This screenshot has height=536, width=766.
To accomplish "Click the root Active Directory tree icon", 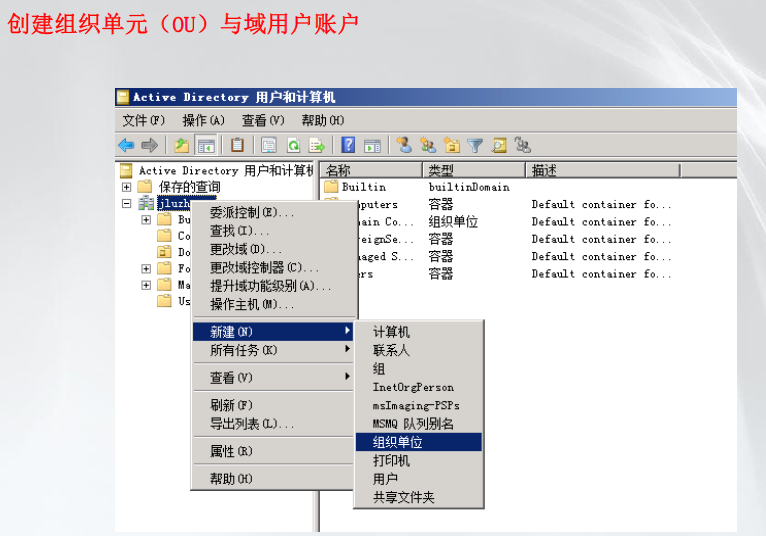I will [x=127, y=171].
